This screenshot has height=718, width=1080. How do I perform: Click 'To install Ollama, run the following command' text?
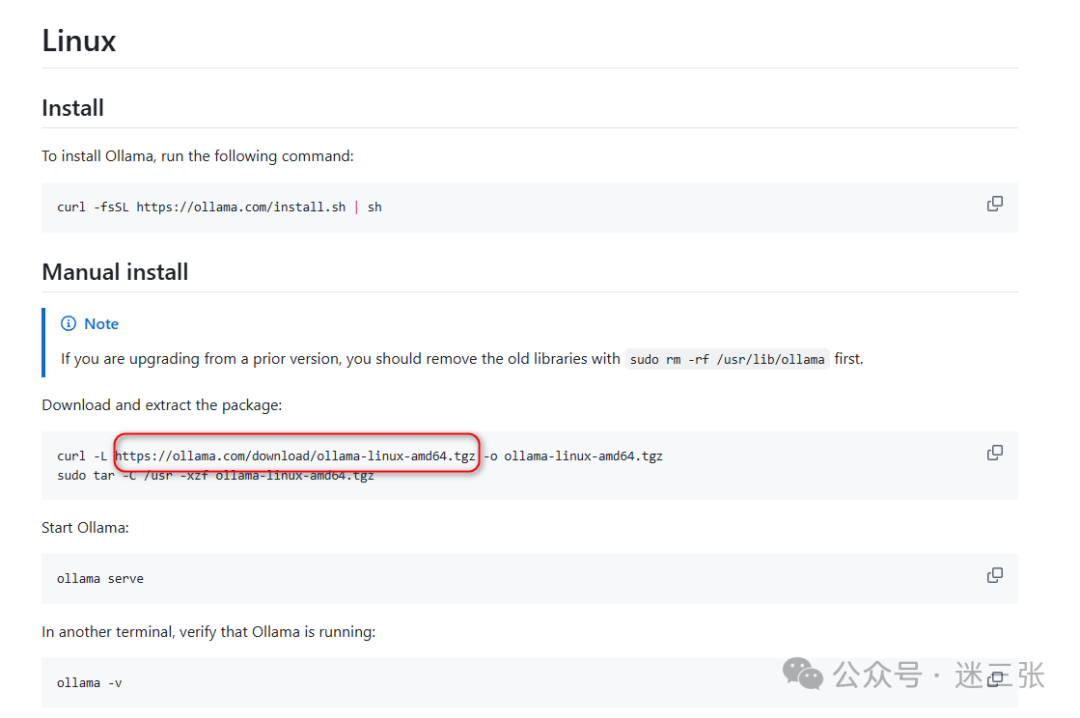(198, 156)
